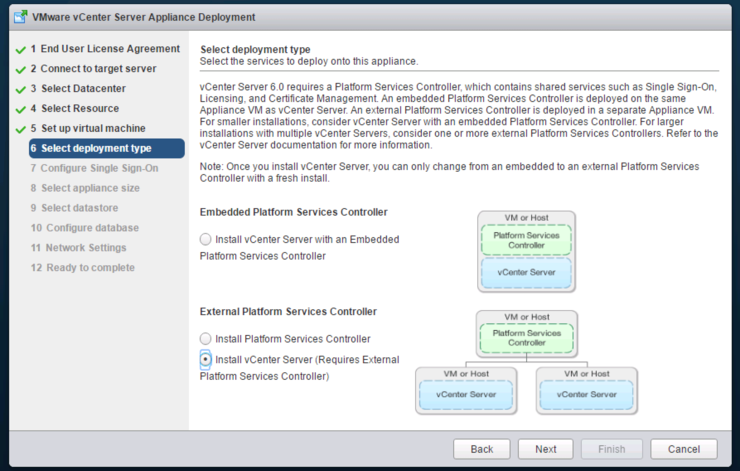
Task: Open step 3 Select Datacenter
Action: 78,88
